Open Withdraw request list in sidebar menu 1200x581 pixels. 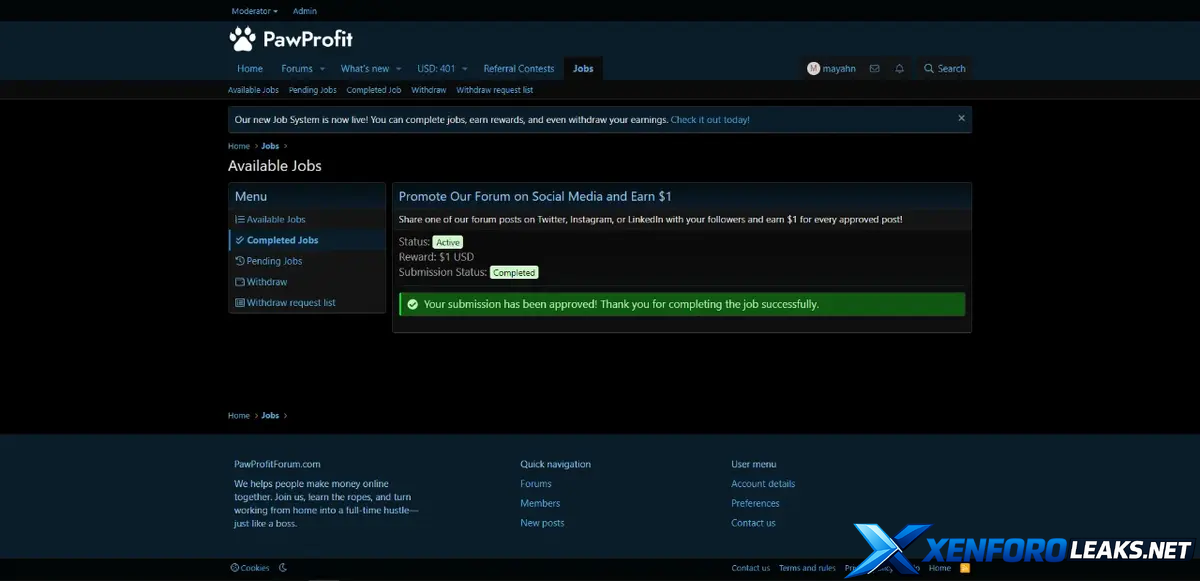coord(291,303)
